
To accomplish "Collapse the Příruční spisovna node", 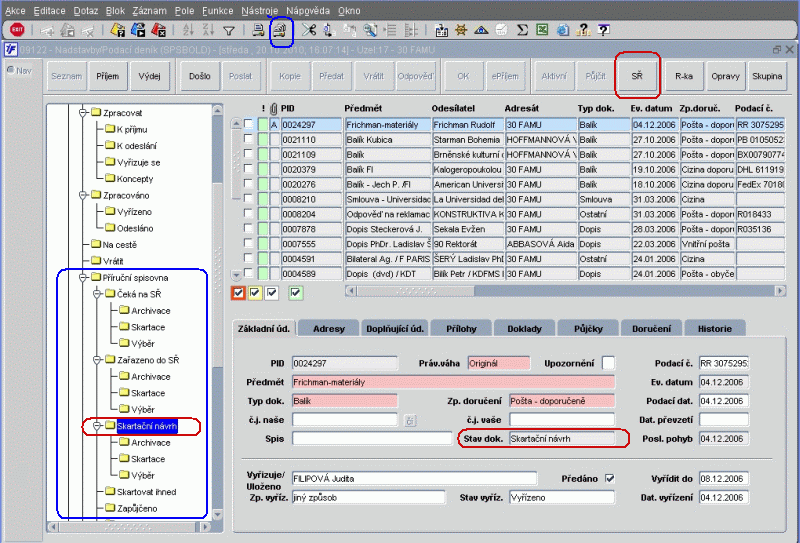I will point(83,278).
